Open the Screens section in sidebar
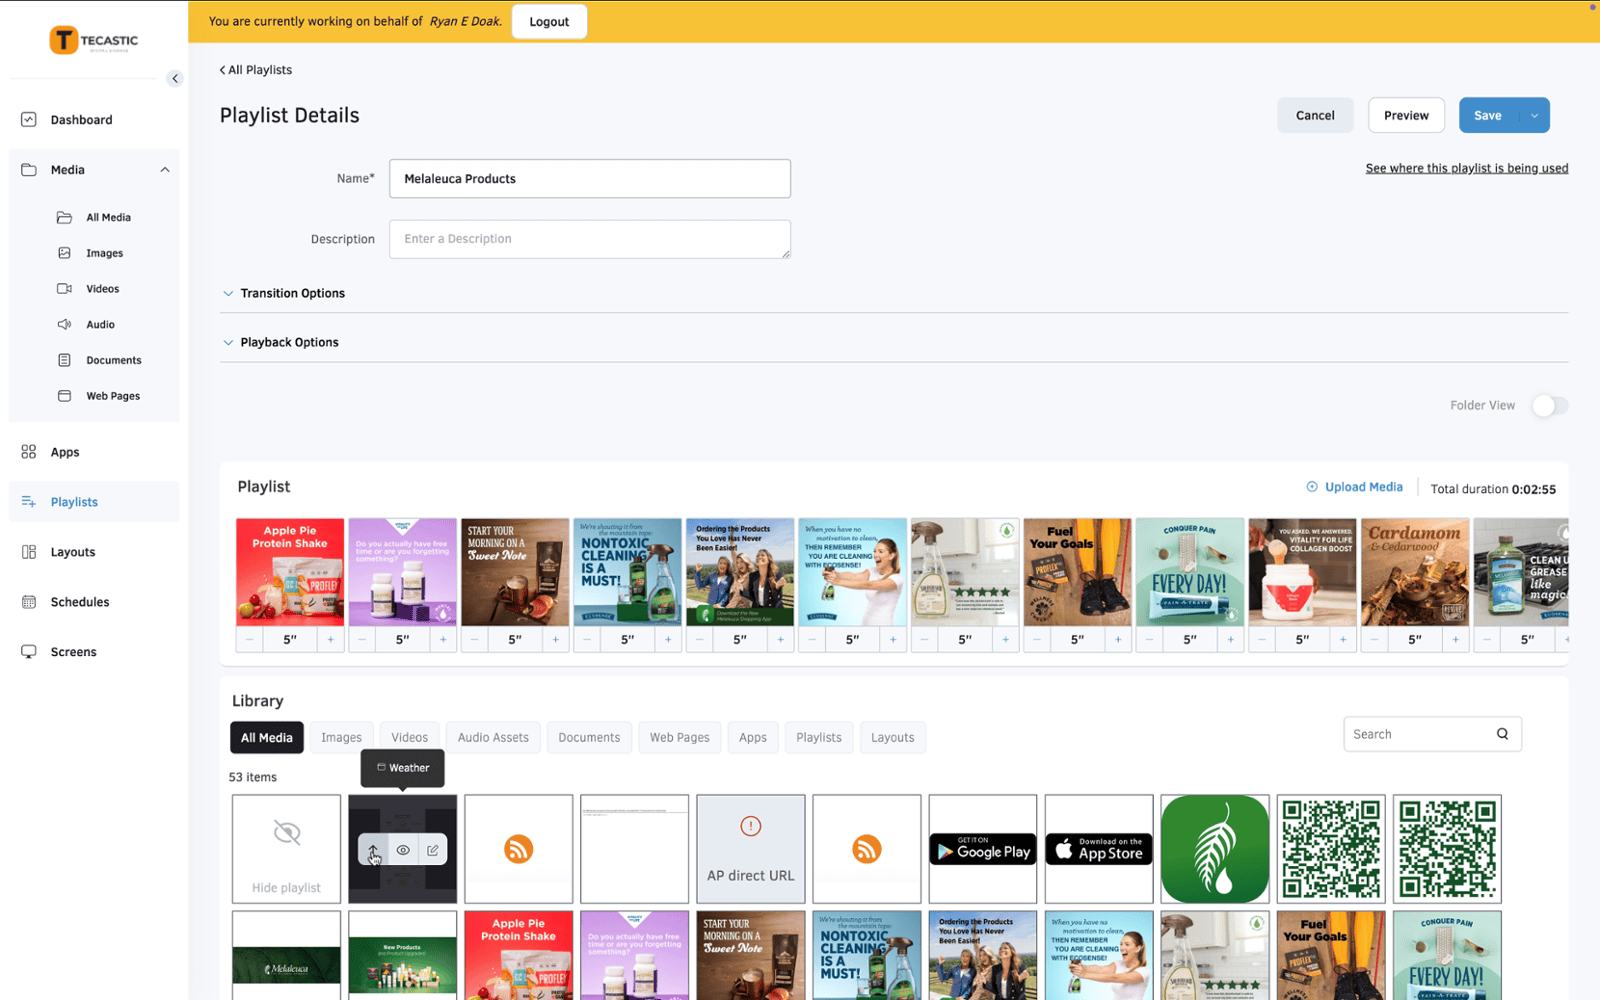Viewport: 1600px width, 1000px height. click(73, 652)
